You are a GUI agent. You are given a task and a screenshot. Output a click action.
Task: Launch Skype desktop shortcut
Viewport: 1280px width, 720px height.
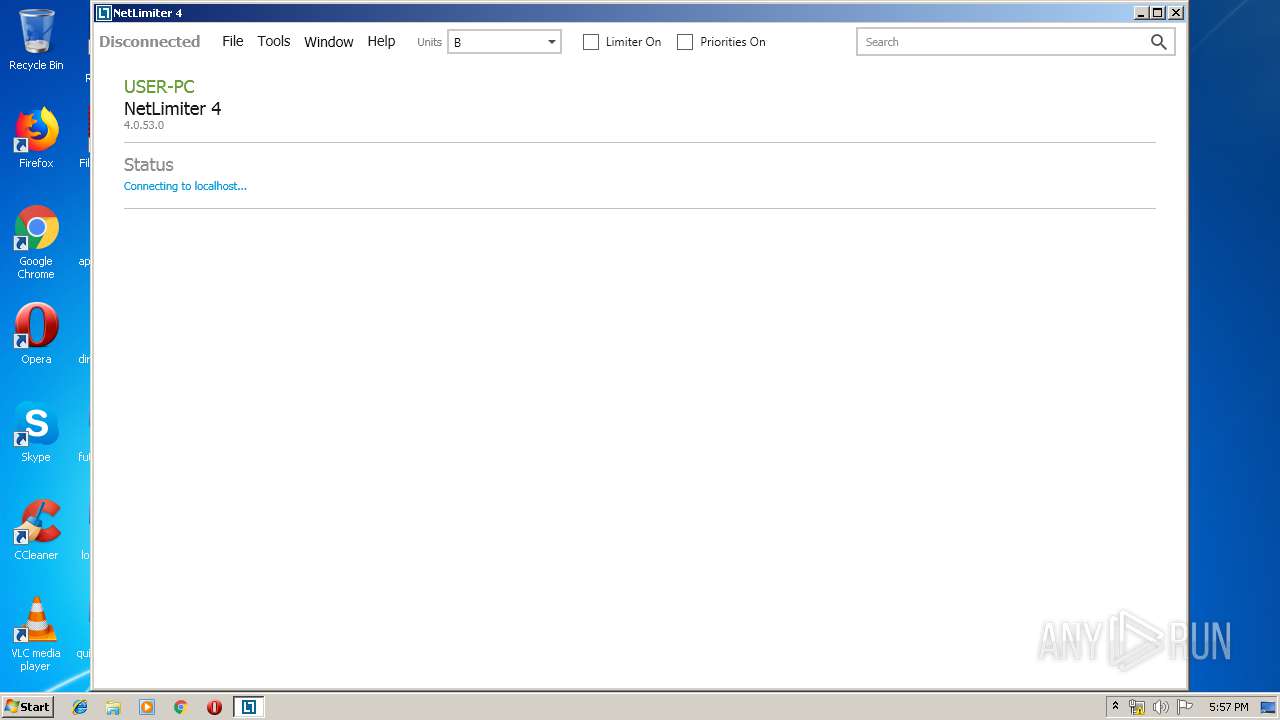click(36, 432)
